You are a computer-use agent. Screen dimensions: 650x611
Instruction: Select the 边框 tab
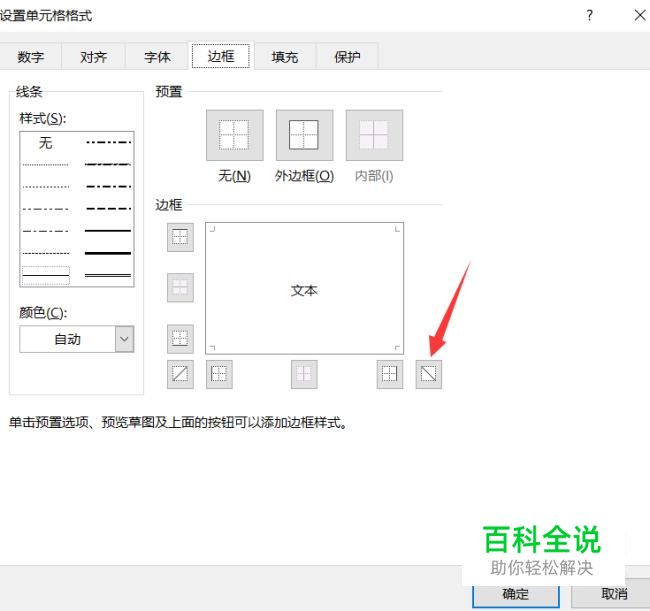[221, 56]
